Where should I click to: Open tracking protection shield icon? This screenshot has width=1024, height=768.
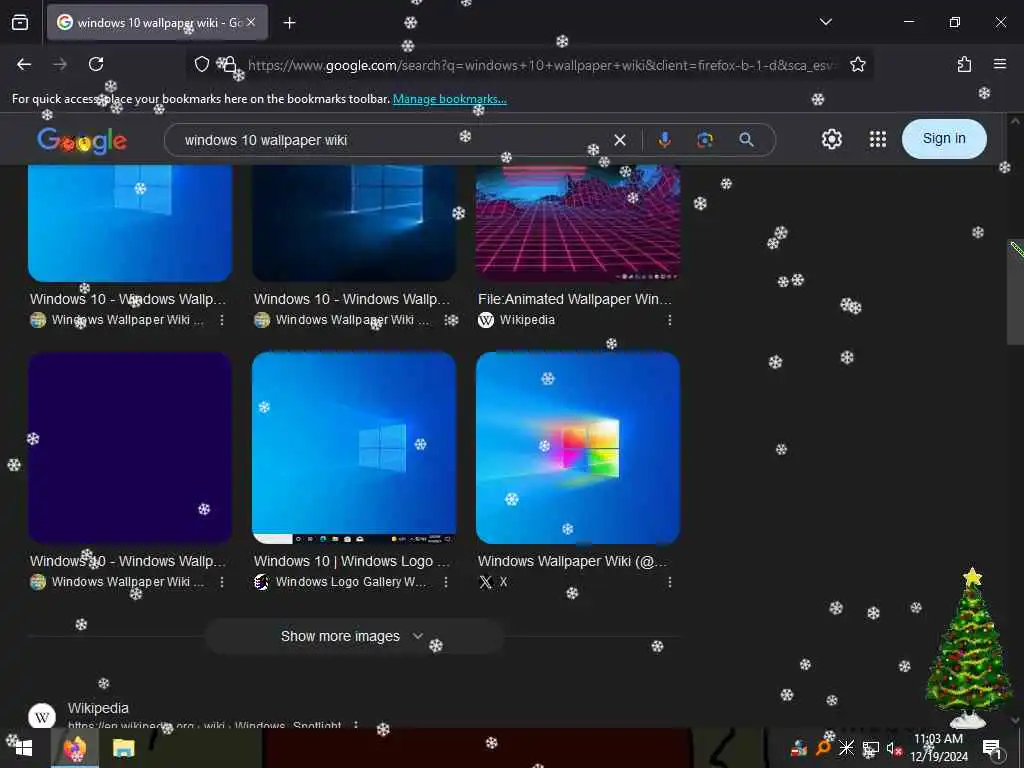(x=202, y=64)
